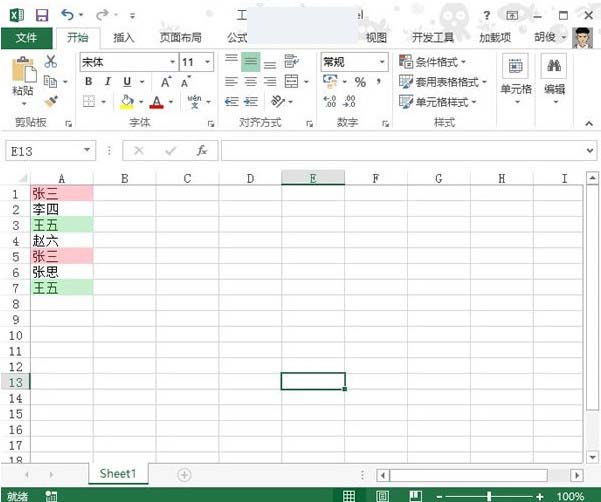
Task: Open the 单元格 cells group dropdown
Action: 516,81
